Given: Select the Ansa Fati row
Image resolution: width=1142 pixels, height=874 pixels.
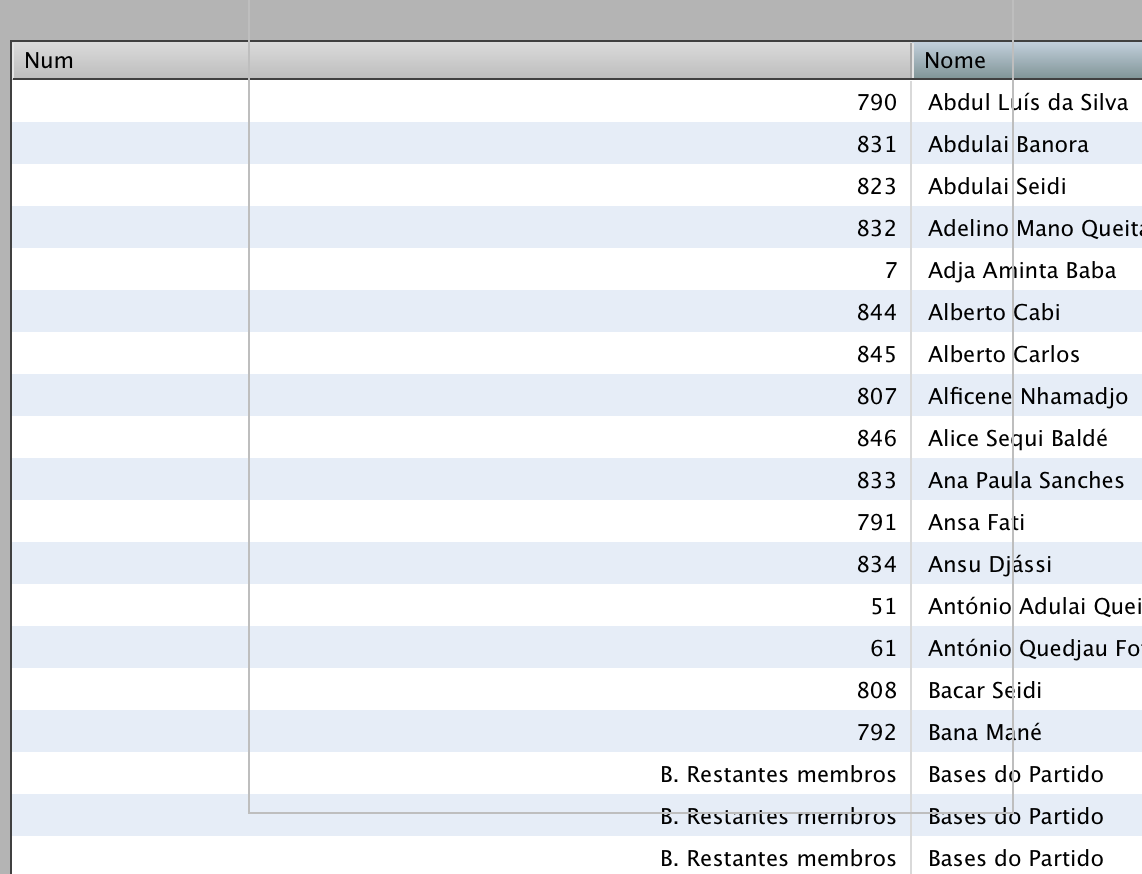Looking at the screenshot, I should coord(577,522).
